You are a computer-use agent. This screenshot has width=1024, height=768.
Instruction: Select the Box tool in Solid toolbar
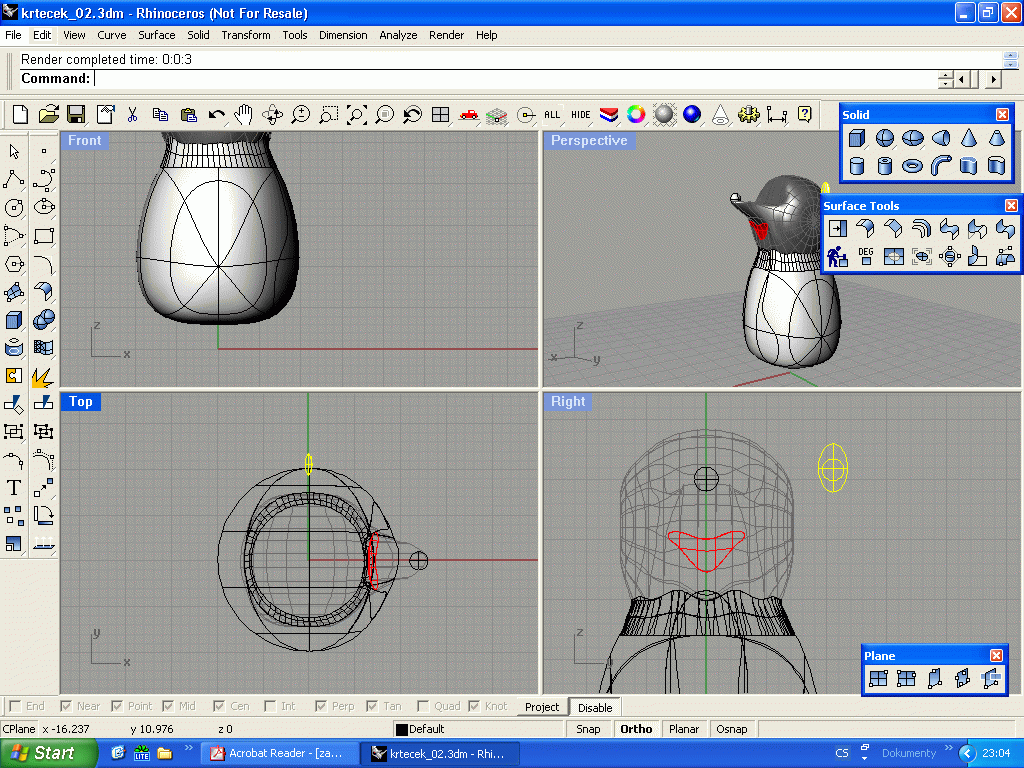[857, 138]
